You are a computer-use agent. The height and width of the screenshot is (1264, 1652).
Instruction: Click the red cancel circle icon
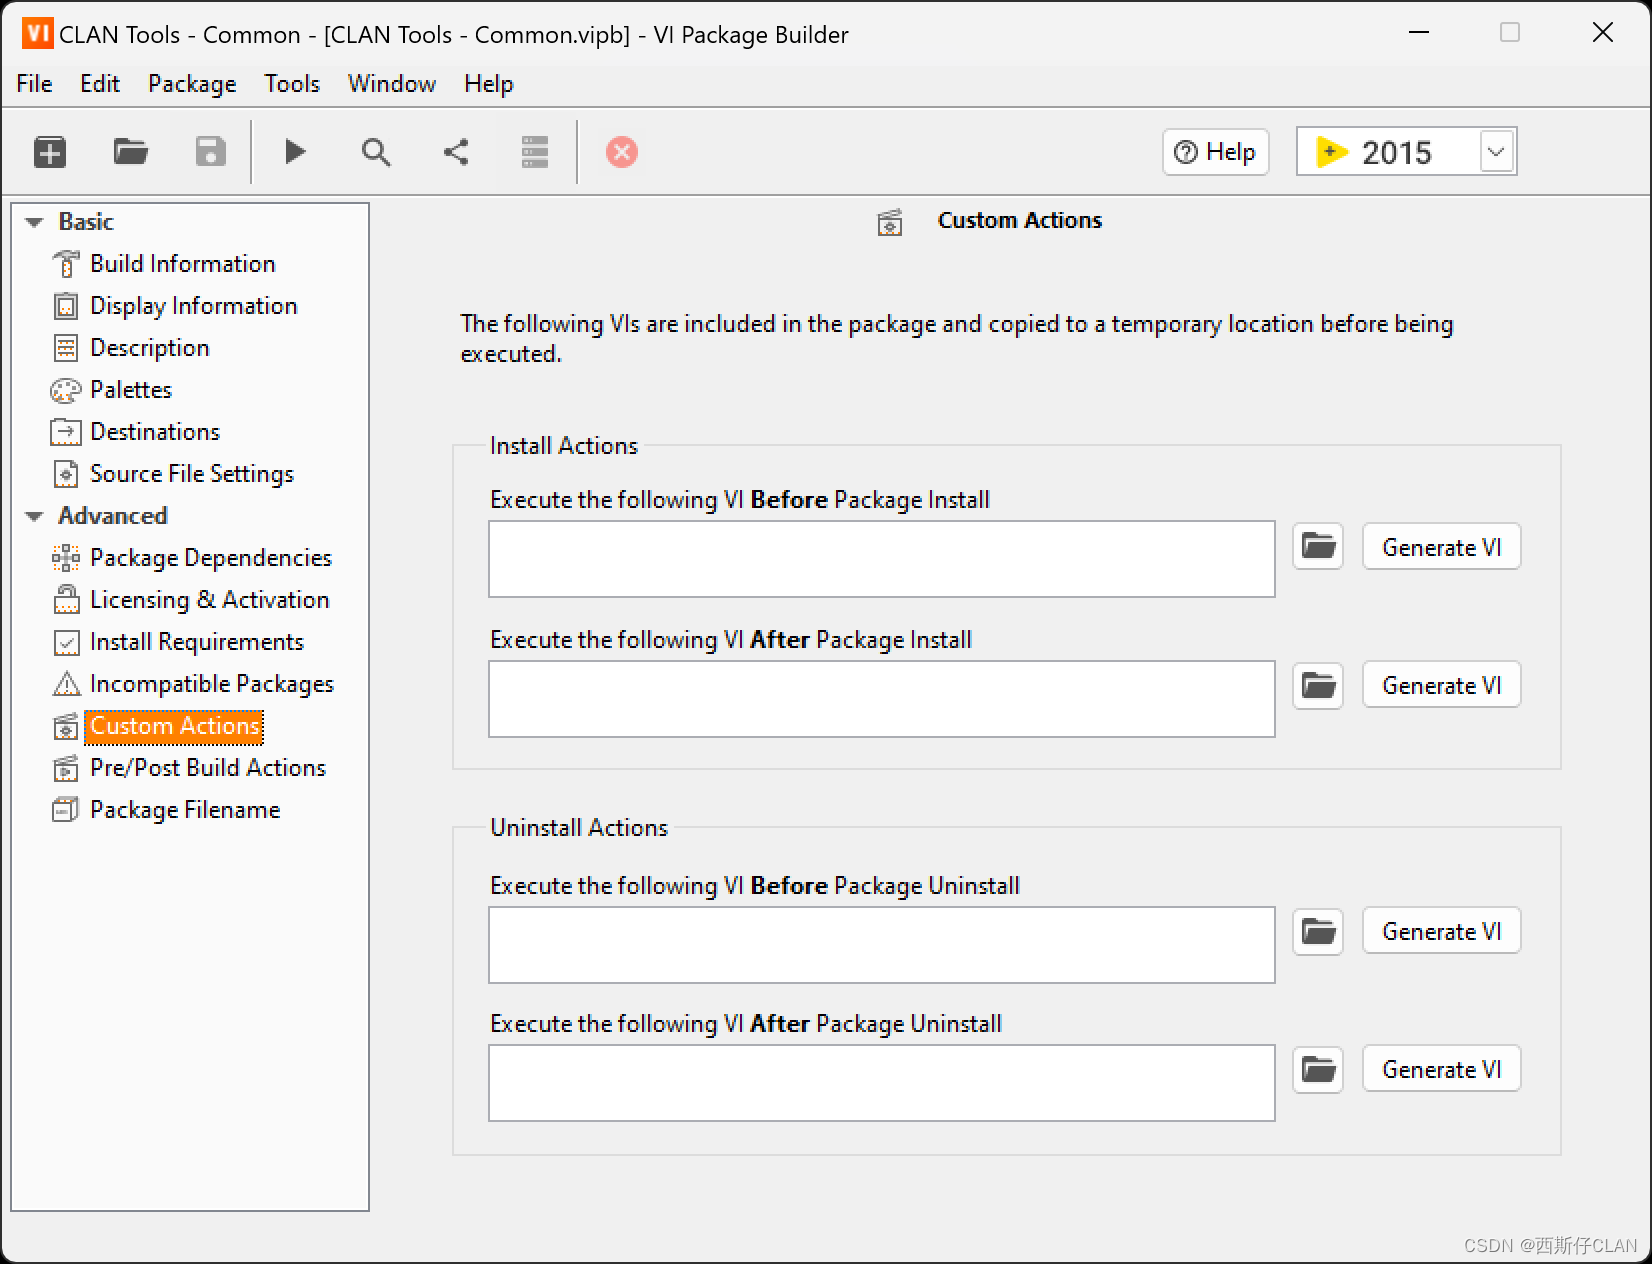click(622, 152)
